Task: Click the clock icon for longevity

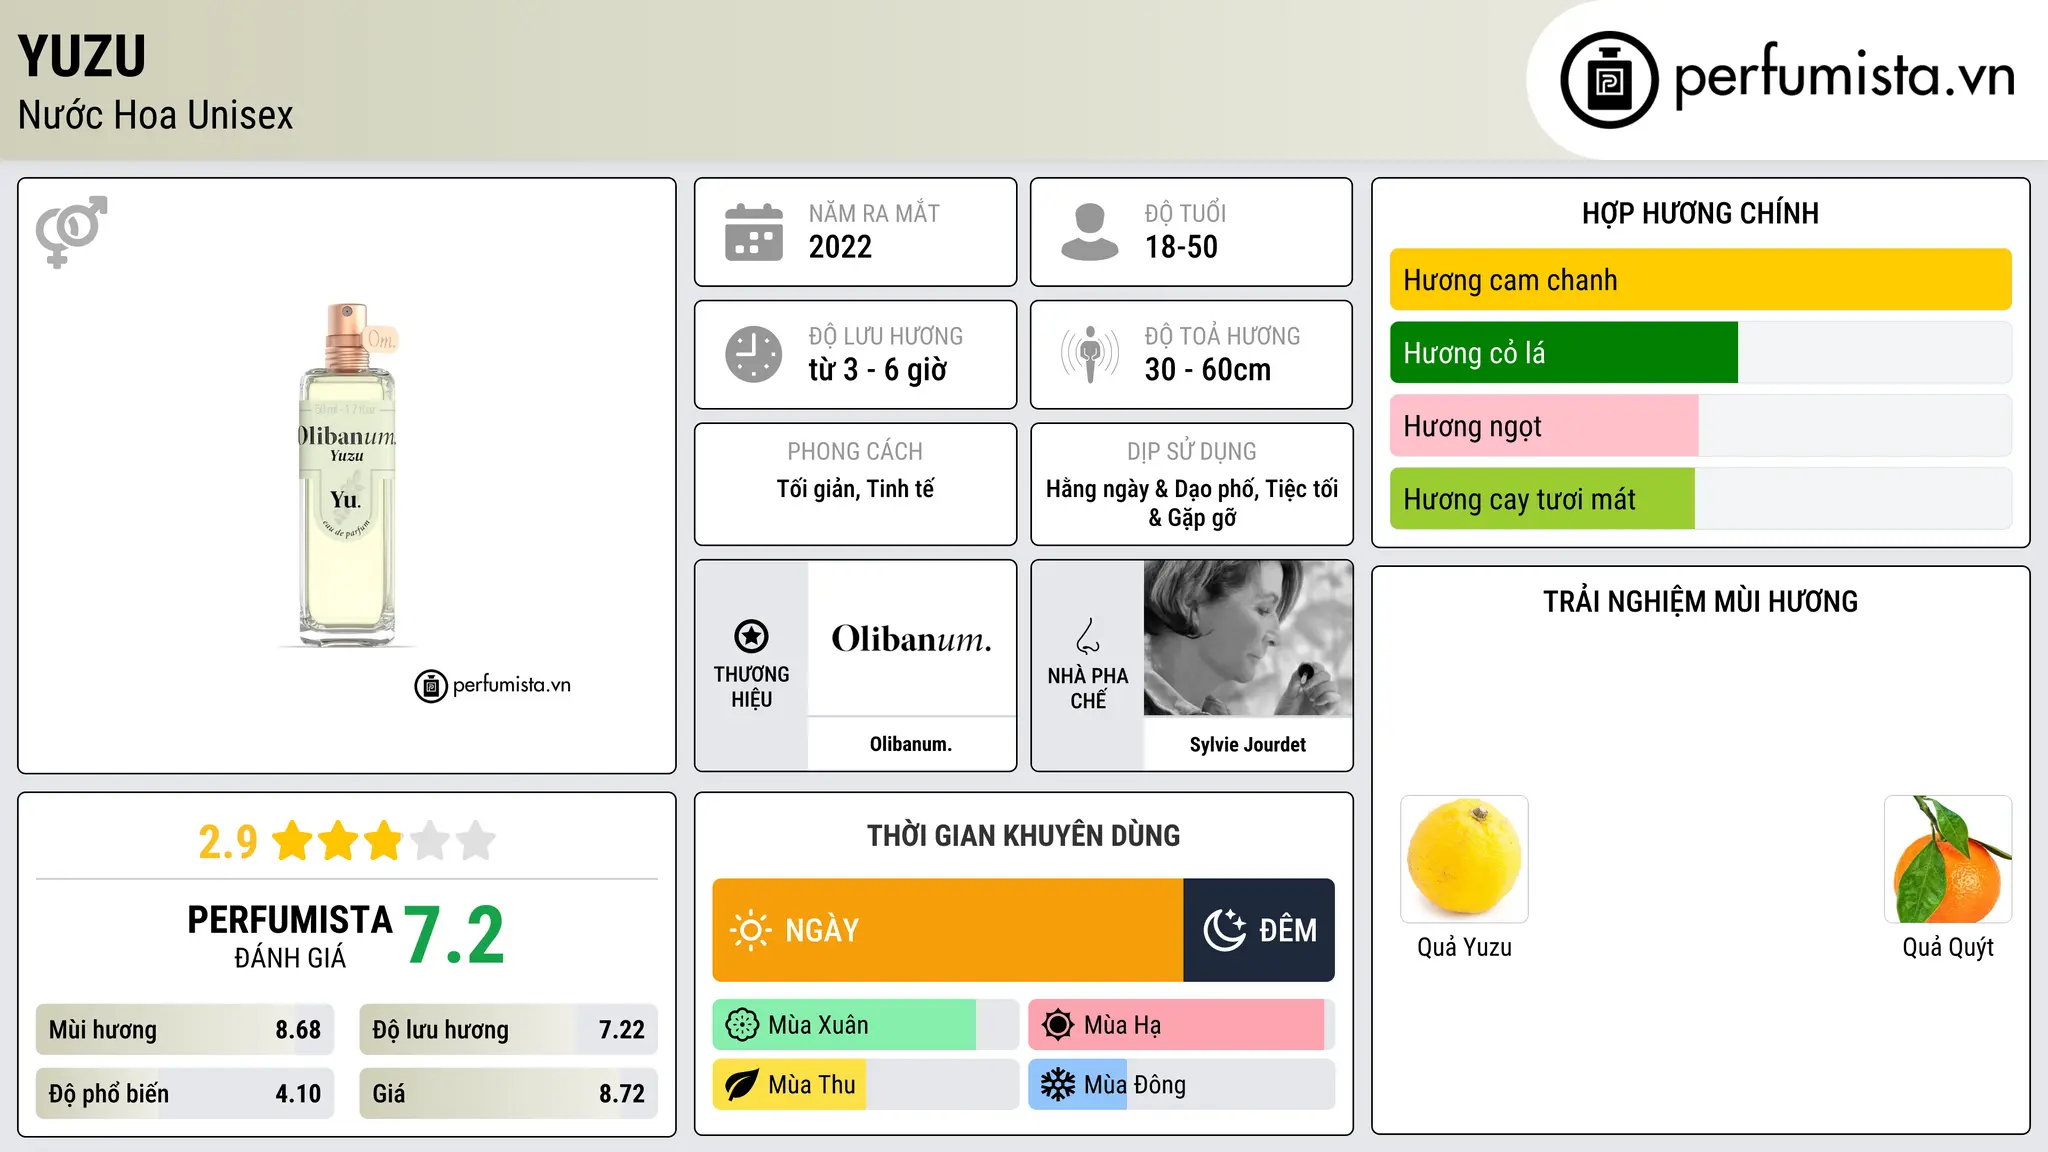Action: pos(754,354)
